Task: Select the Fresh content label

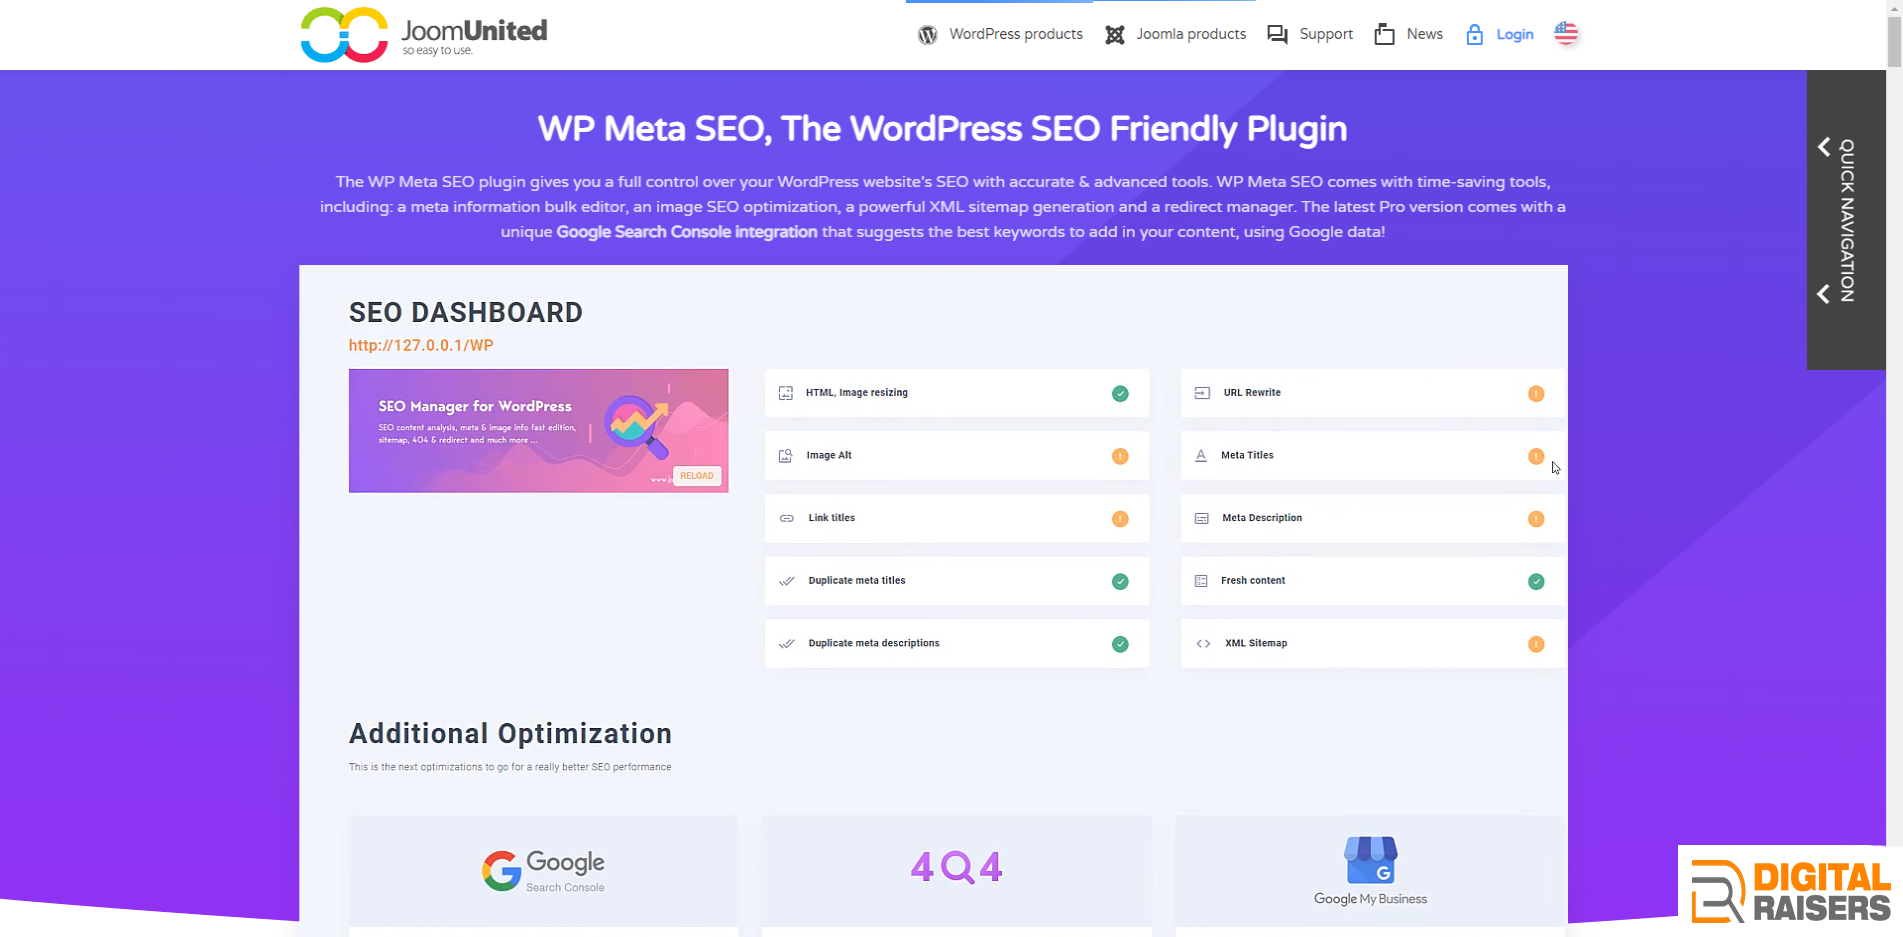Action: coord(1253,581)
